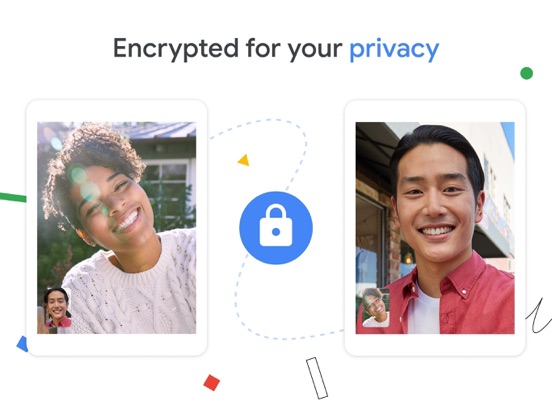The image size is (552, 414).
Task: Click the black squiggle at right edge
Action: click(539, 315)
